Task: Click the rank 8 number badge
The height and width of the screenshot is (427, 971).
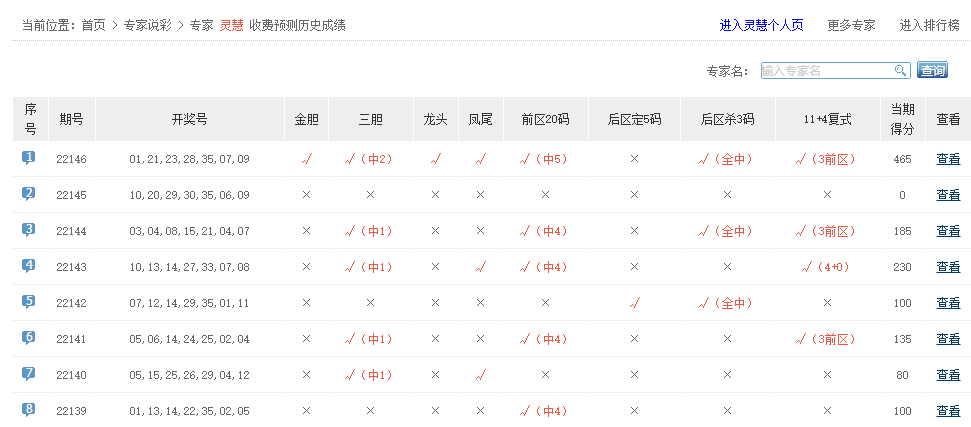Action: pyautogui.click(x=29, y=410)
